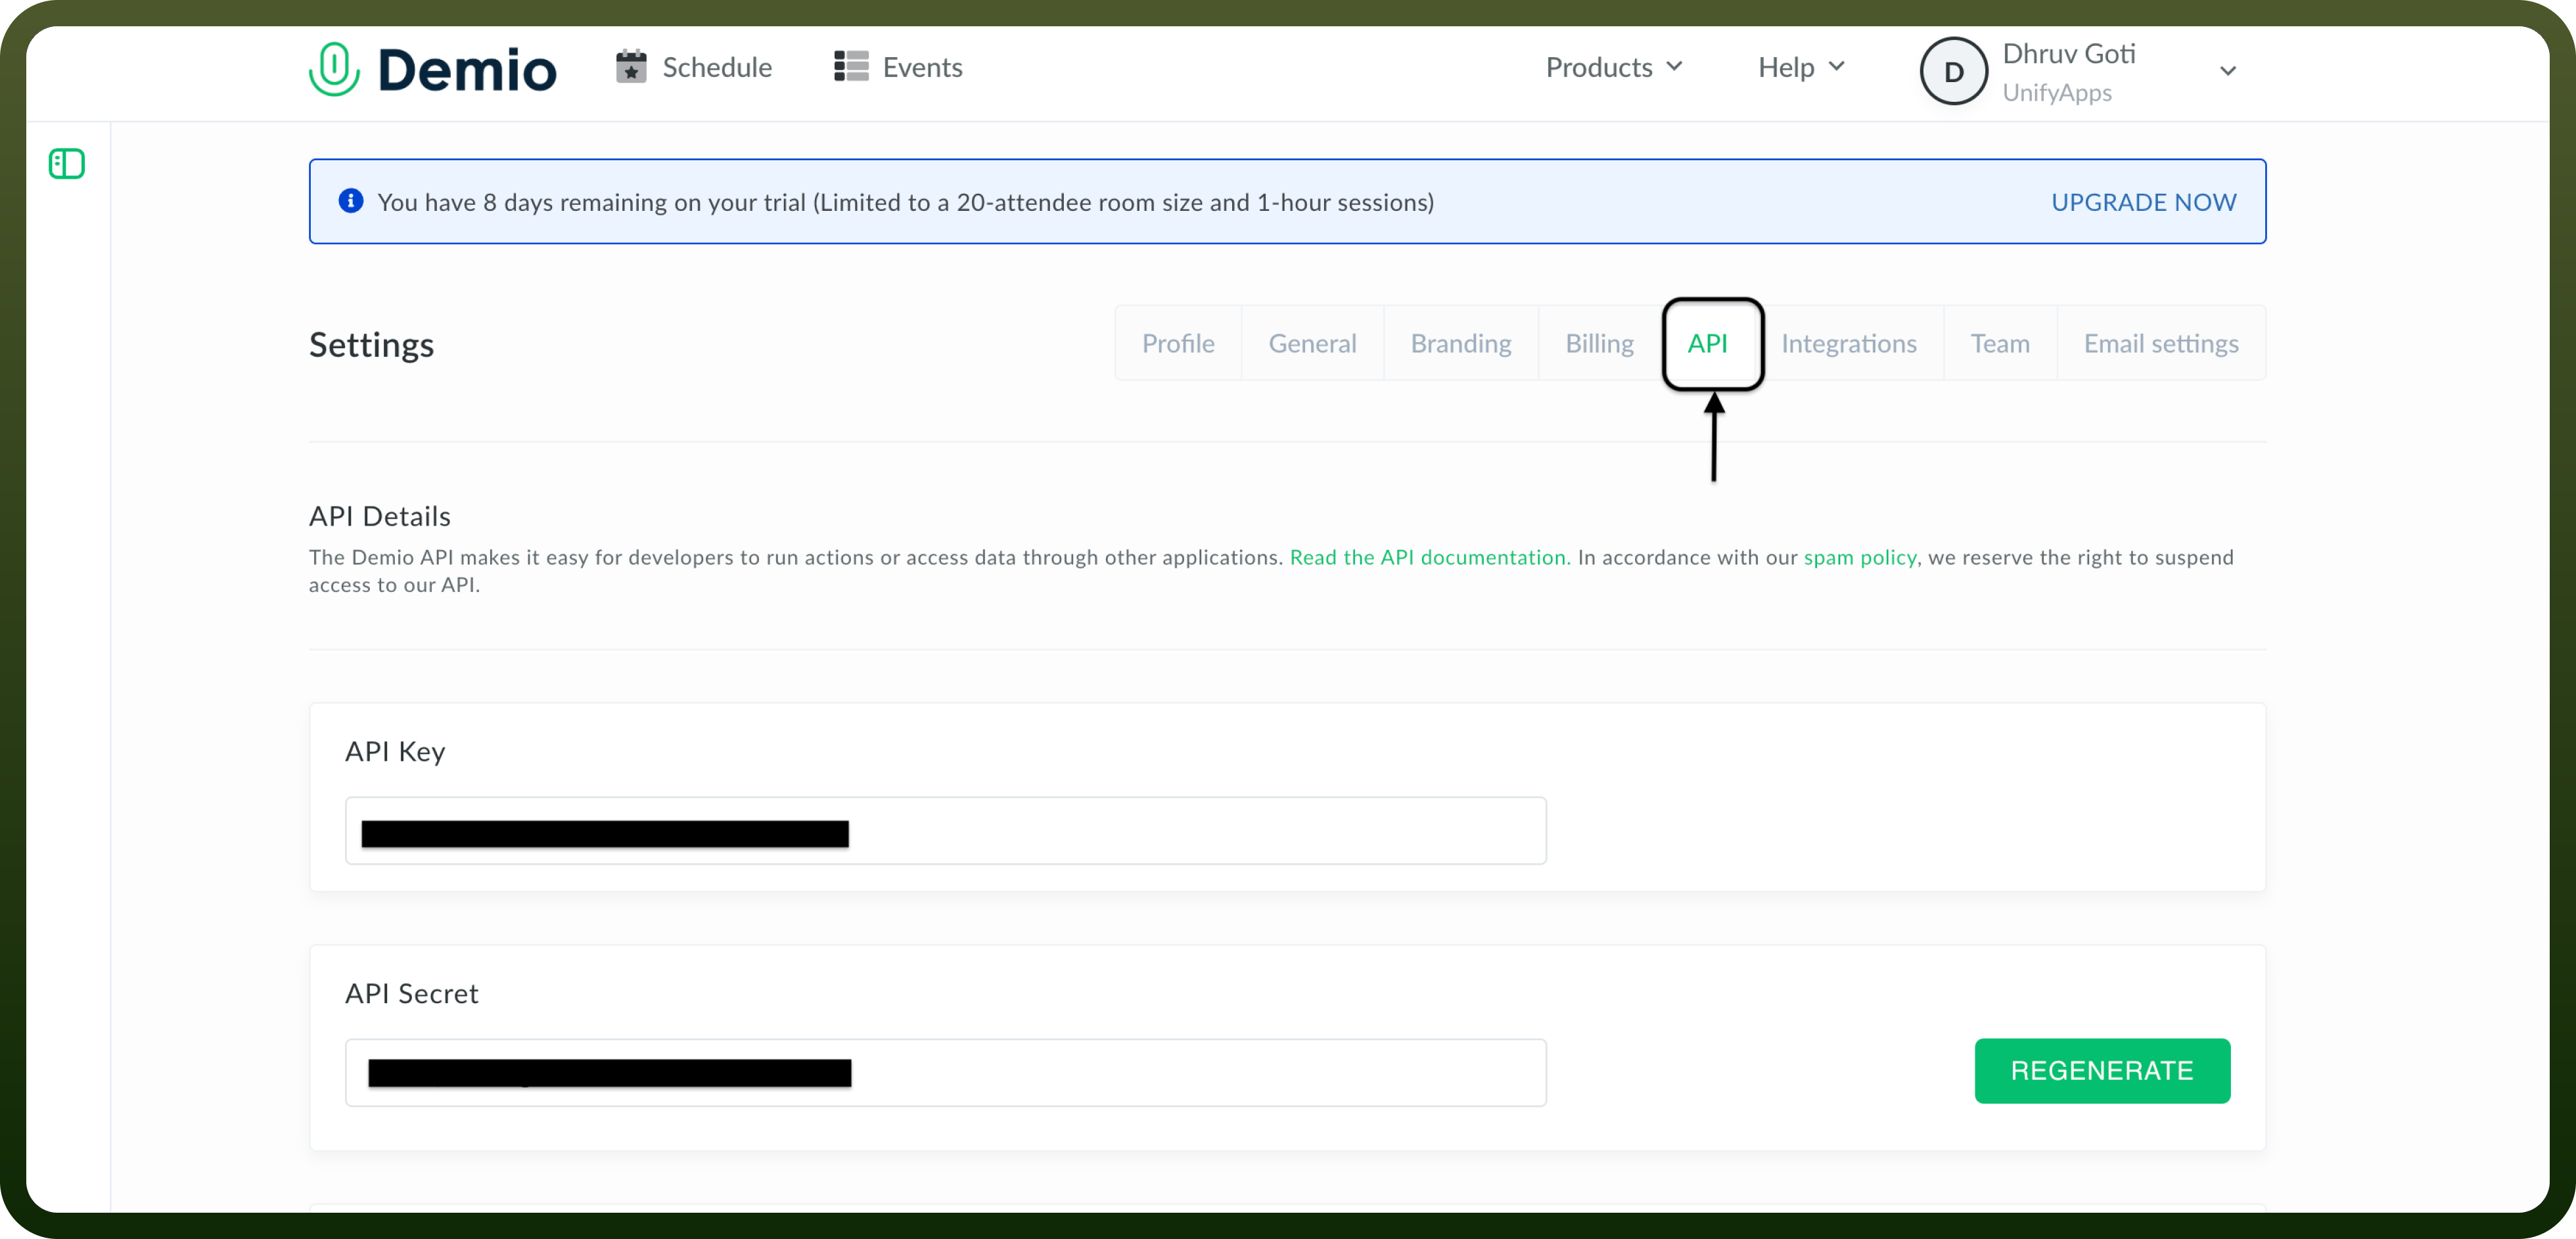Click the API Key label
2576x1239 pixels.
(395, 751)
